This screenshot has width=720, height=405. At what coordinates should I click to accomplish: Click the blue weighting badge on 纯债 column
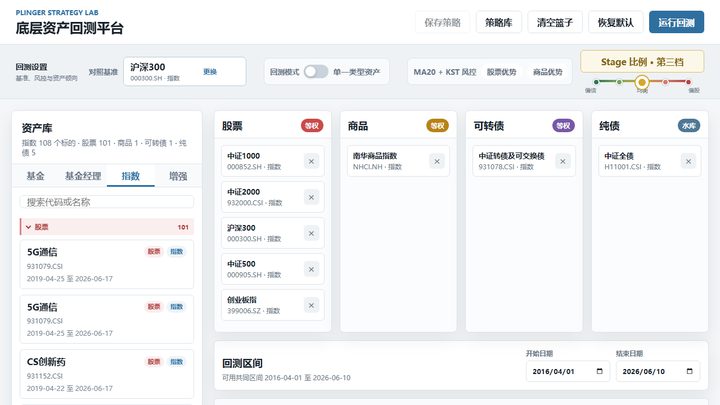point(689,126)
